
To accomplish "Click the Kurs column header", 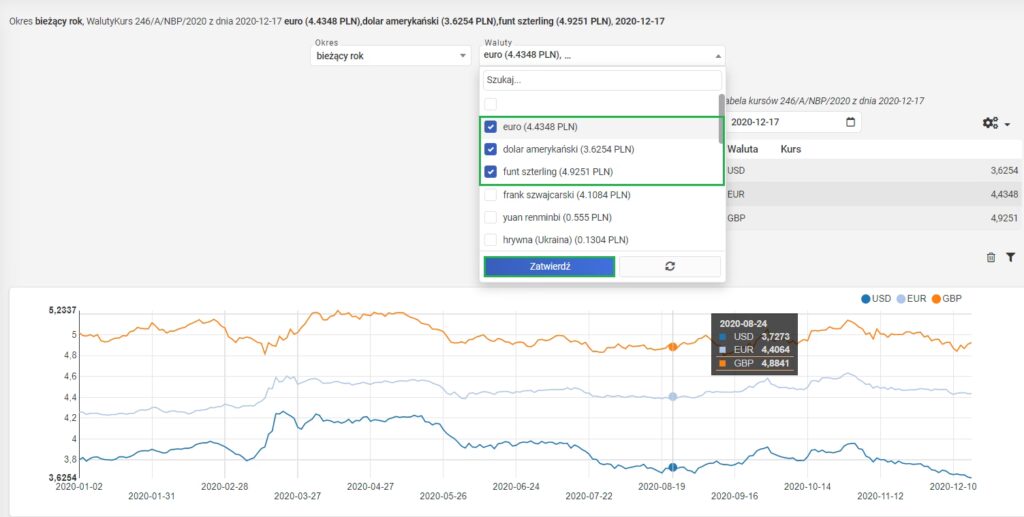I will coord(791,149).
